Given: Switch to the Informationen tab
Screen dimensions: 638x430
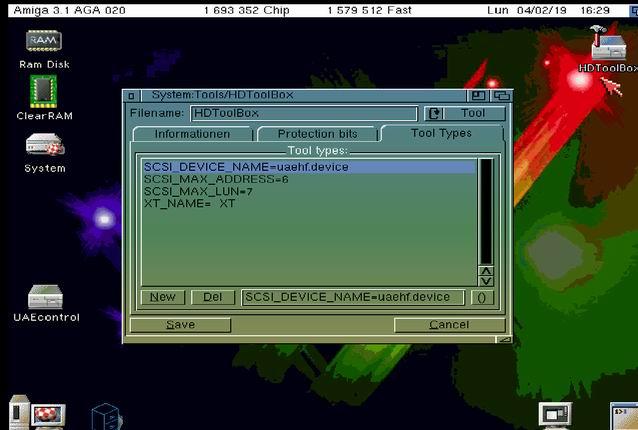Looking at the screenshot, I should tap(192, 134).
